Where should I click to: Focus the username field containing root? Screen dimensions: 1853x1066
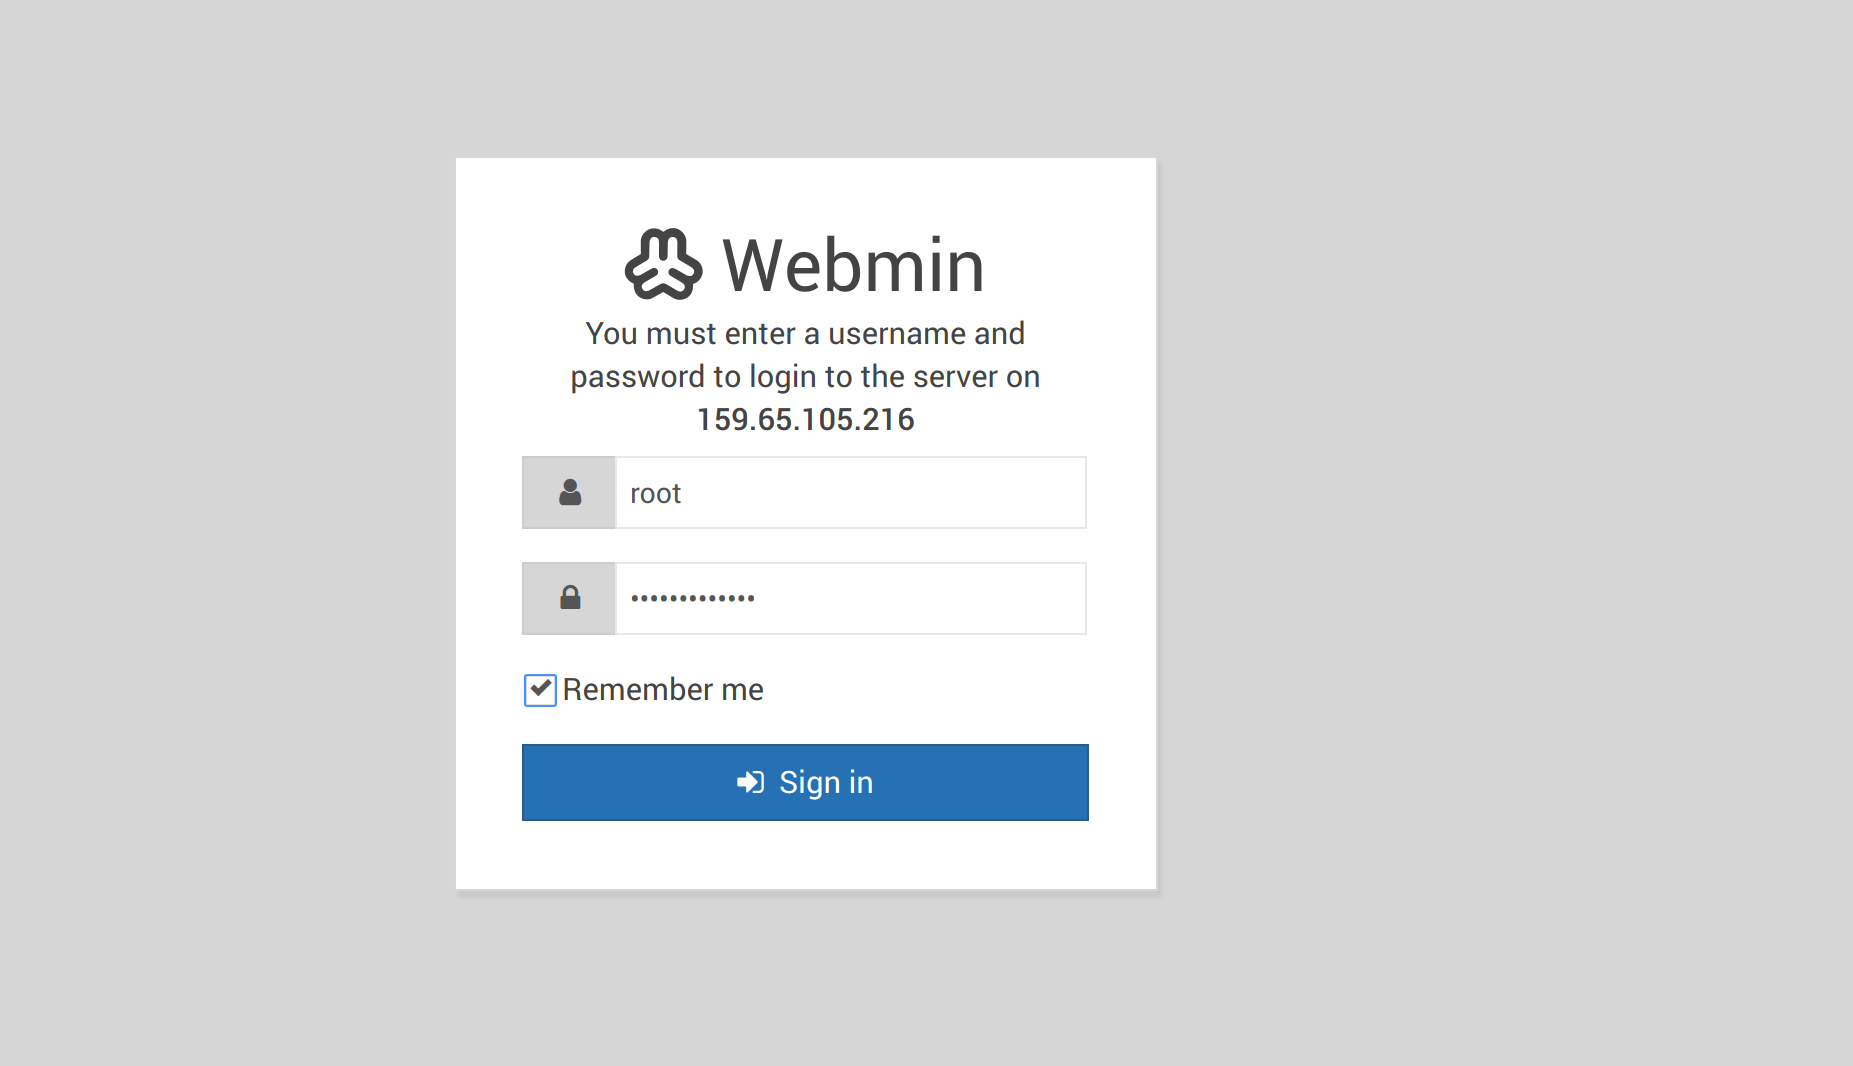[x=851, y=493]
